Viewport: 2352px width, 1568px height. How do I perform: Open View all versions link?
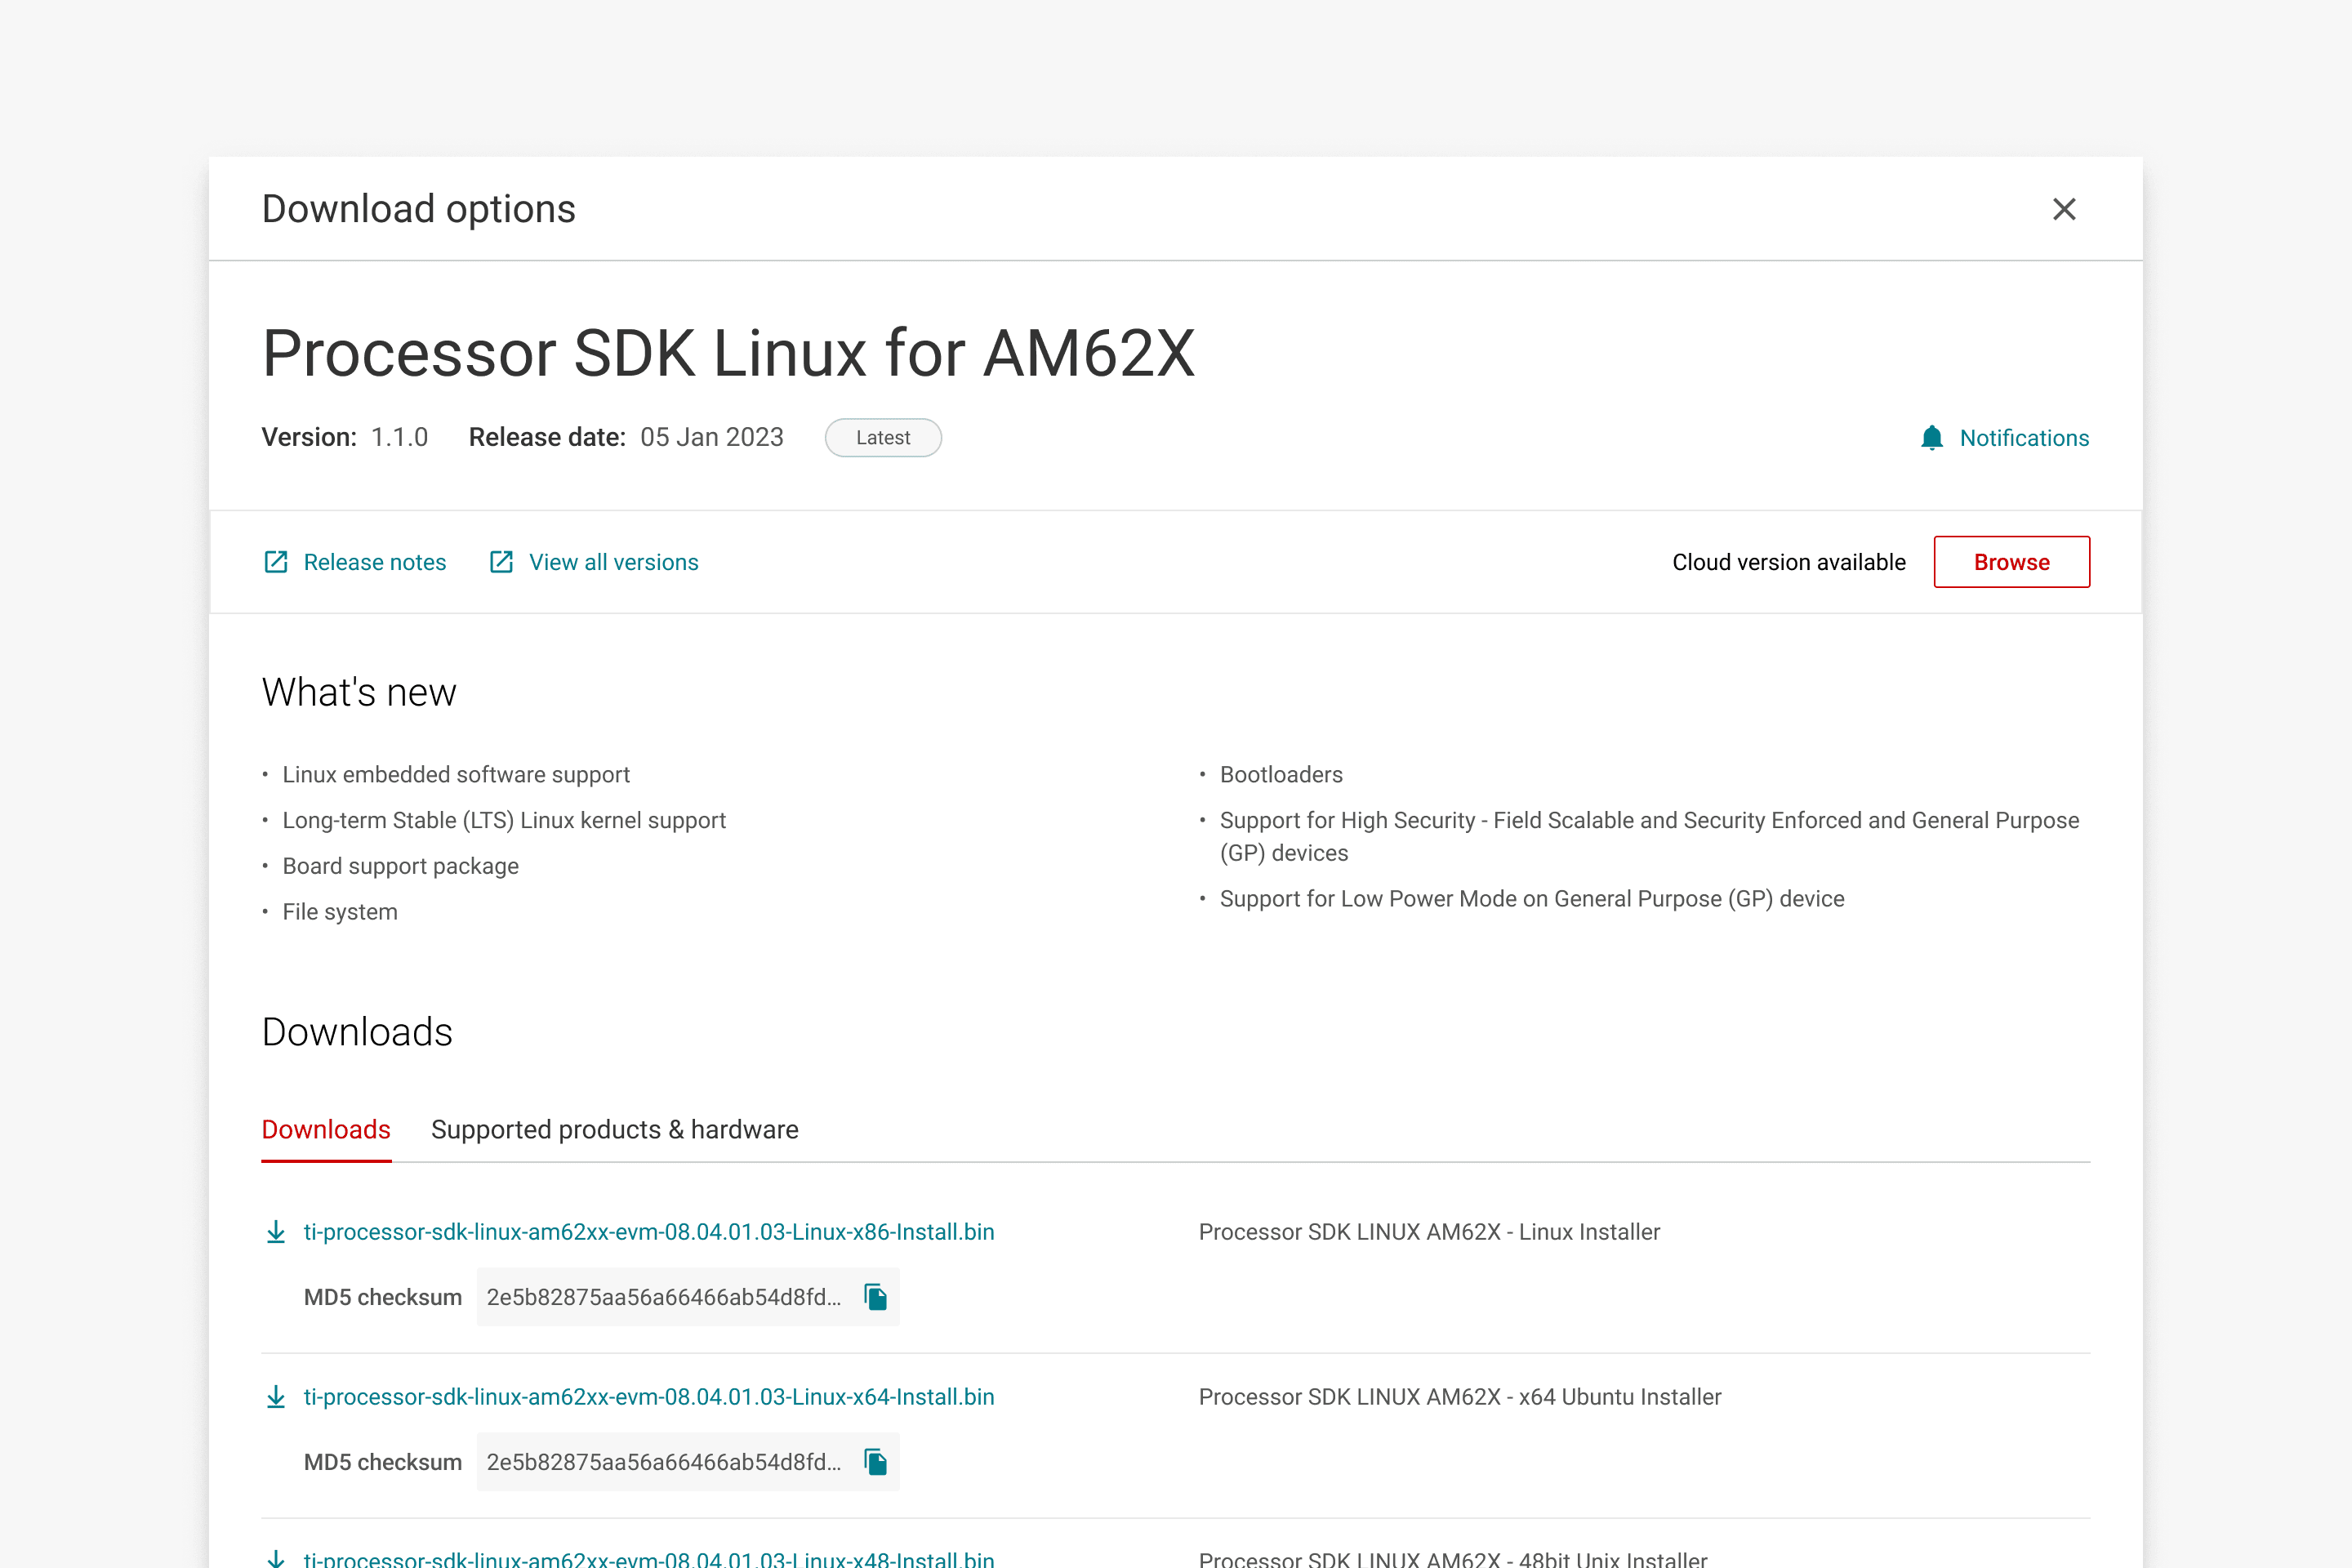pyautogui.click(x=613, y=562)
